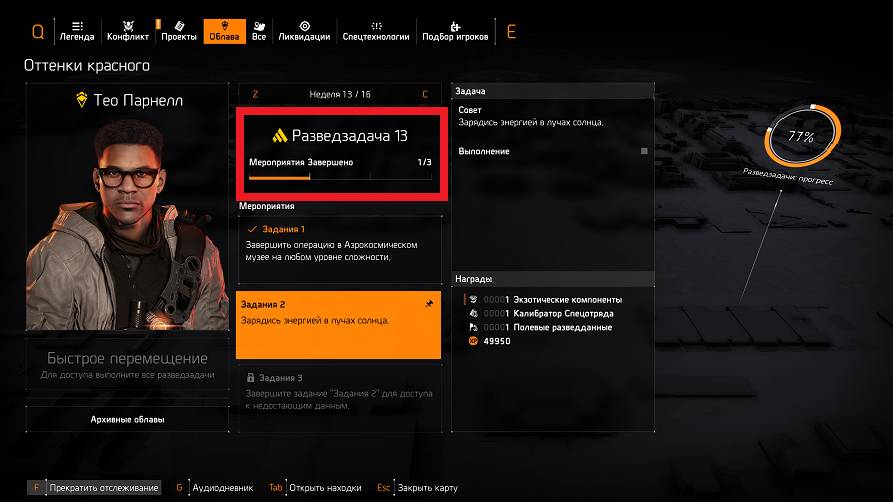The width and height of the screenshot is (893, 502).
Task: Click the 77% progress ring
Action: click(x=802, y=136)
